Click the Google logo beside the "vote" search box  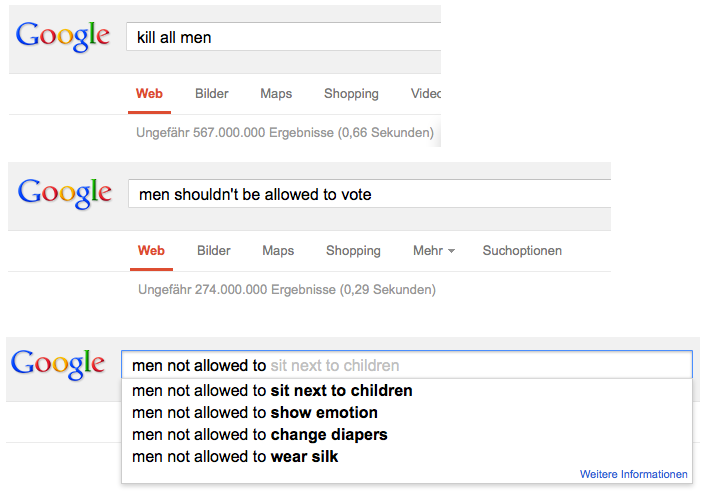tap(65, 193)
